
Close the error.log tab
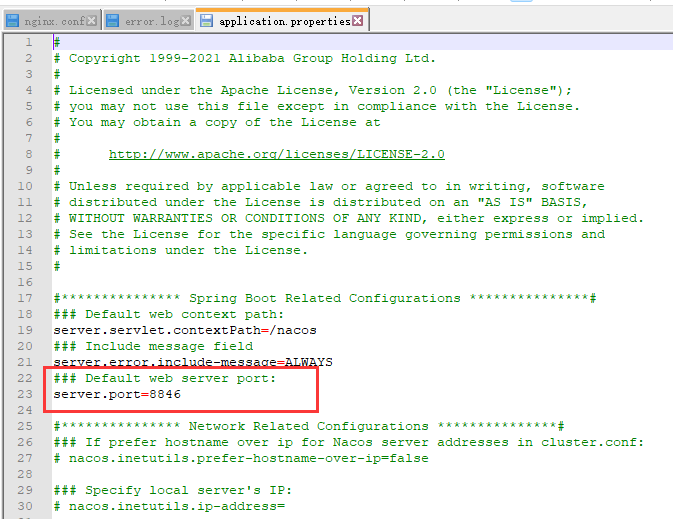(185, 20)
